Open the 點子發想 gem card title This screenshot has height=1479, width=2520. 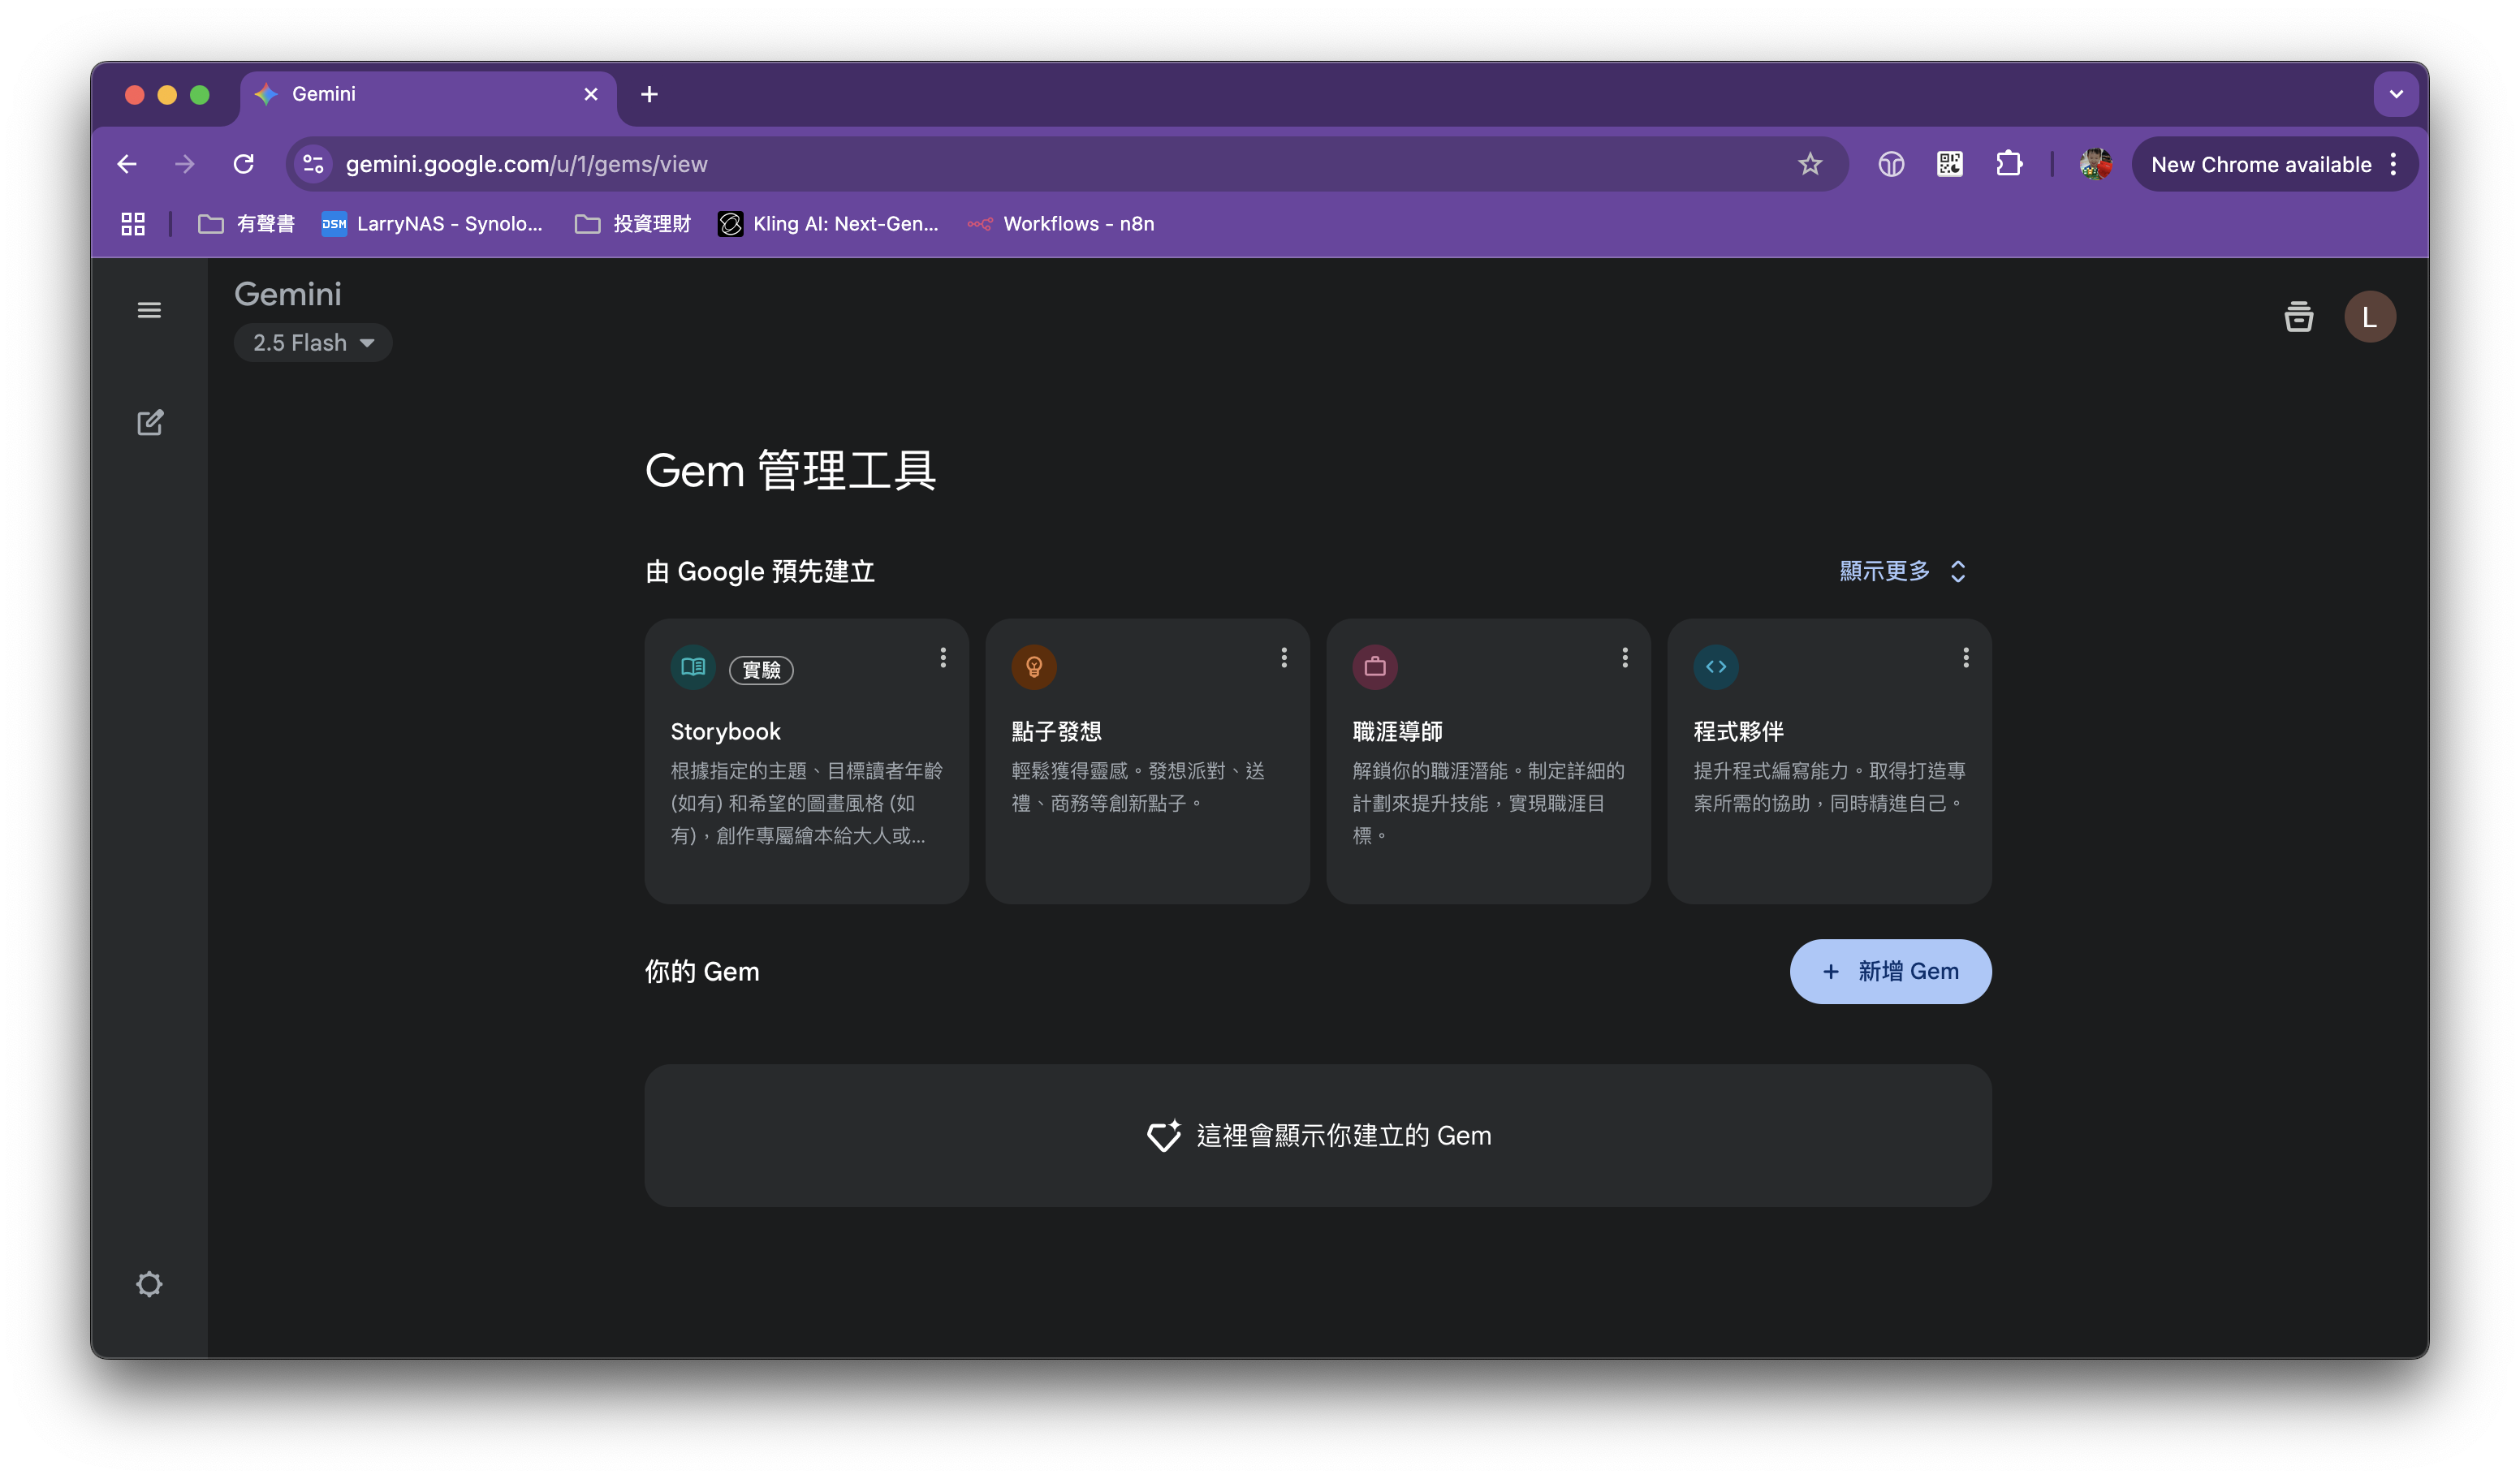(x=1056, y=732)
